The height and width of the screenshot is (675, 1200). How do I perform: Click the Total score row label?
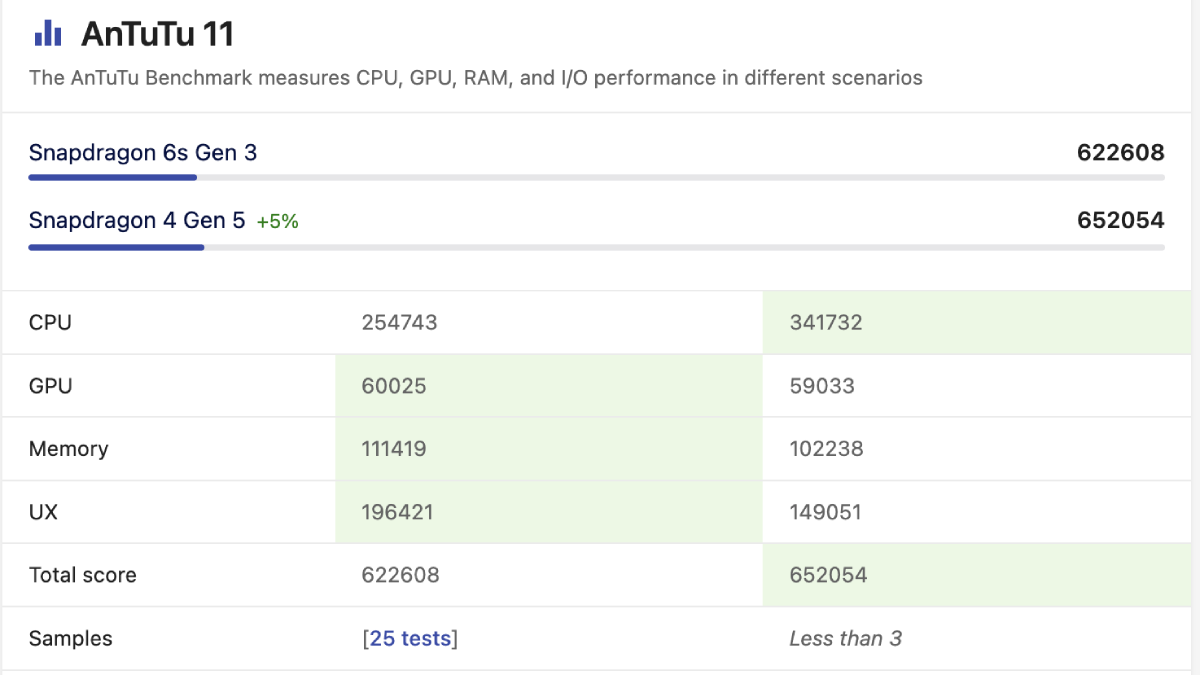(x=82, y=575)
